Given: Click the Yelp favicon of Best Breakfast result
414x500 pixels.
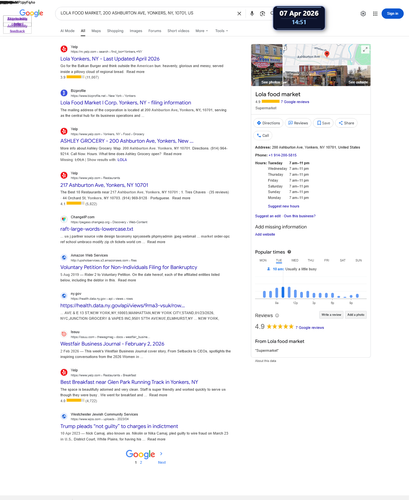Looking at the screenshot, I should tap(64, 372).
